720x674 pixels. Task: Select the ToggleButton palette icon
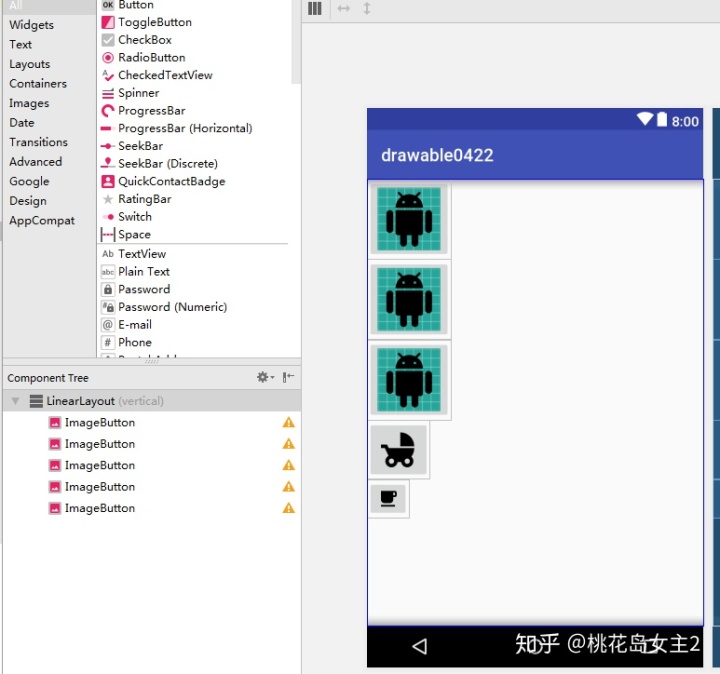pos(107,22)
